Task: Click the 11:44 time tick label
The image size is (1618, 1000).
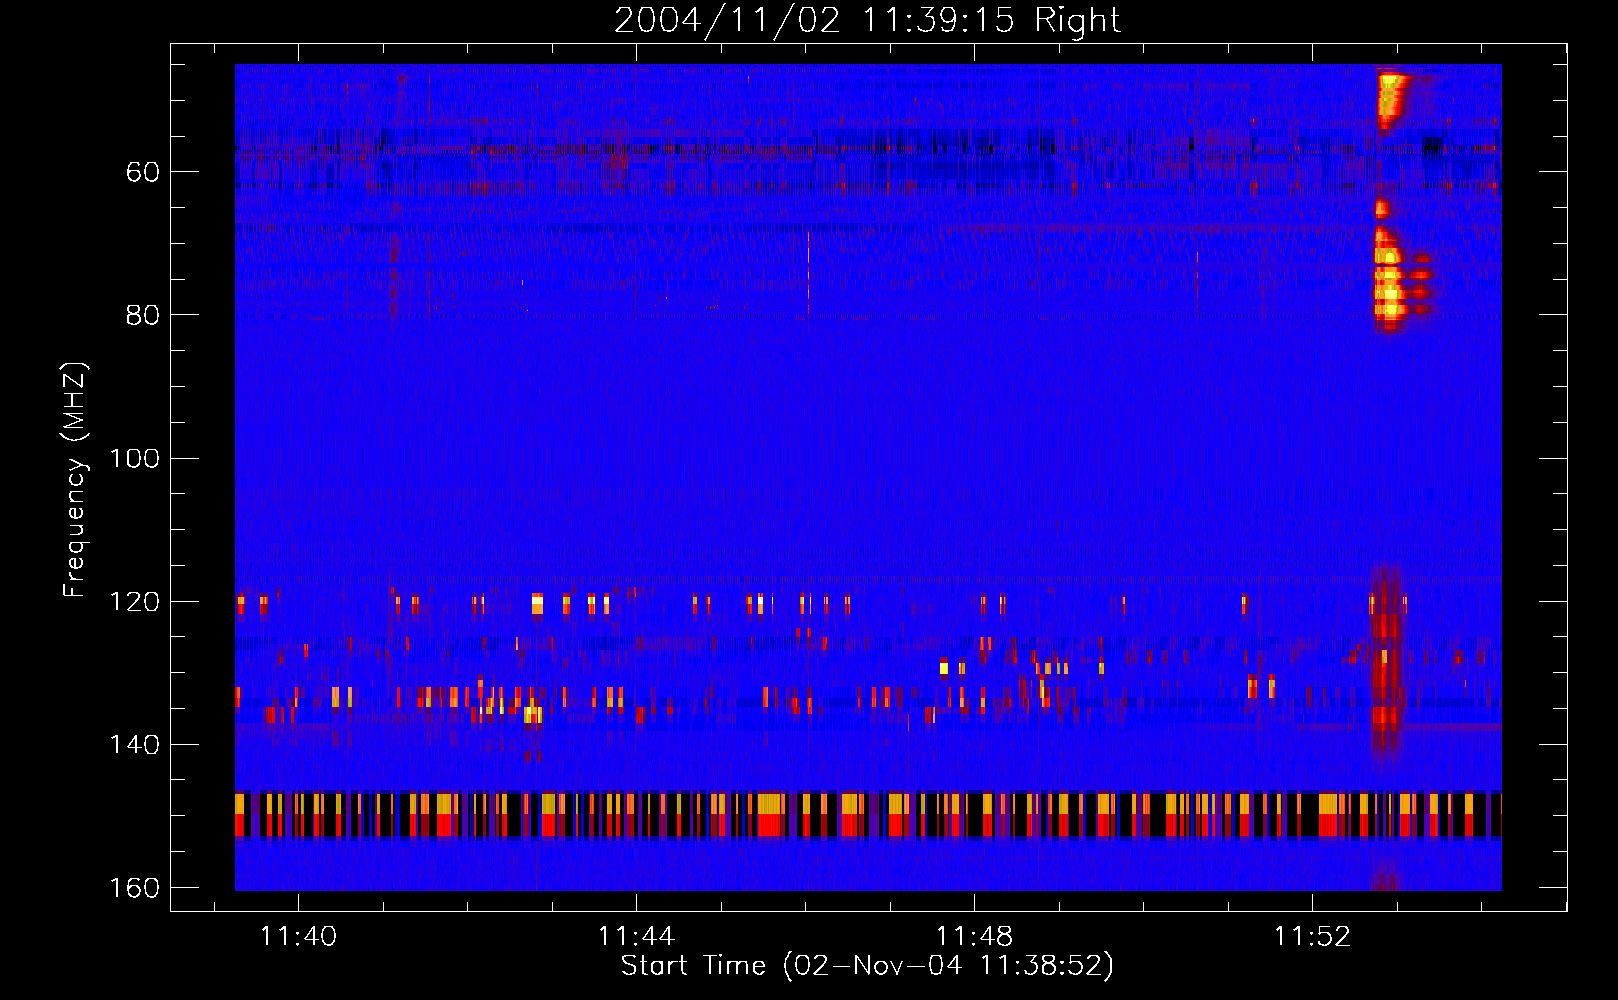Action: coord(636,937)
